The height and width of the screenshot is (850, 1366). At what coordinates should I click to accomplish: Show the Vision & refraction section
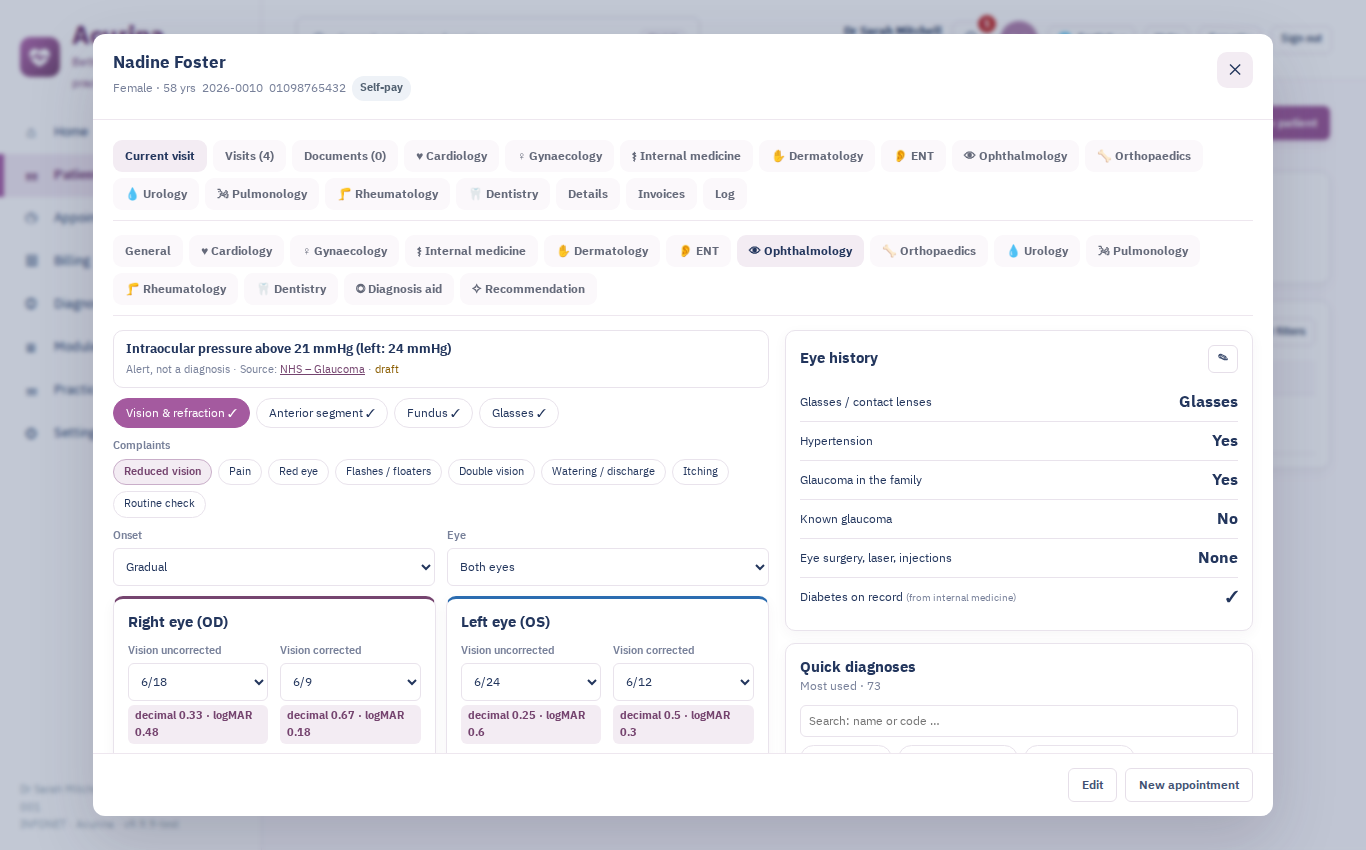(x=181, y=413)
